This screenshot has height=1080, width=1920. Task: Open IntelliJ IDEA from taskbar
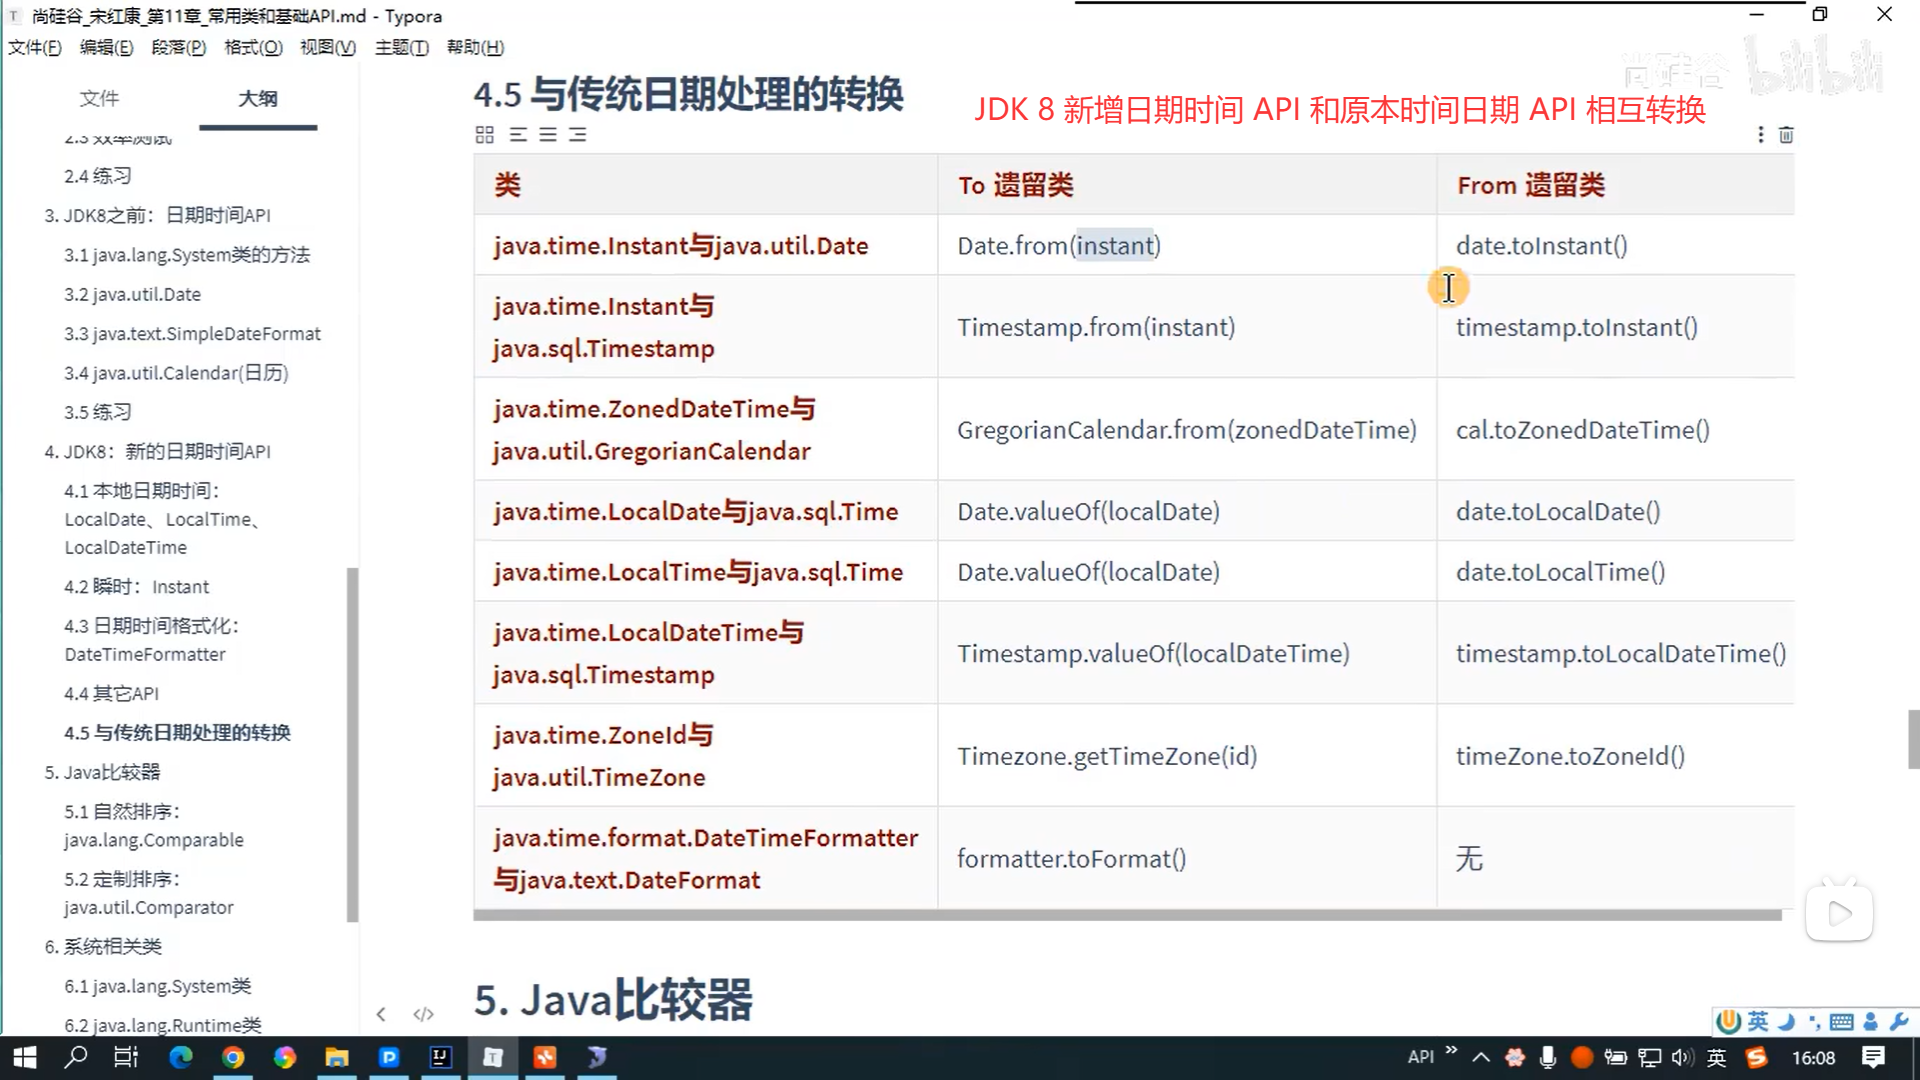pyautogui.click(x=440, y=1057)
